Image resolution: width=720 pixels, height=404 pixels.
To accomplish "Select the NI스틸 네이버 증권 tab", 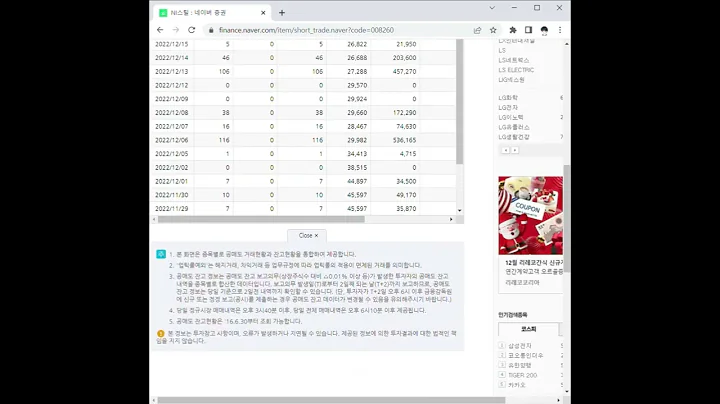I will 212,13.
